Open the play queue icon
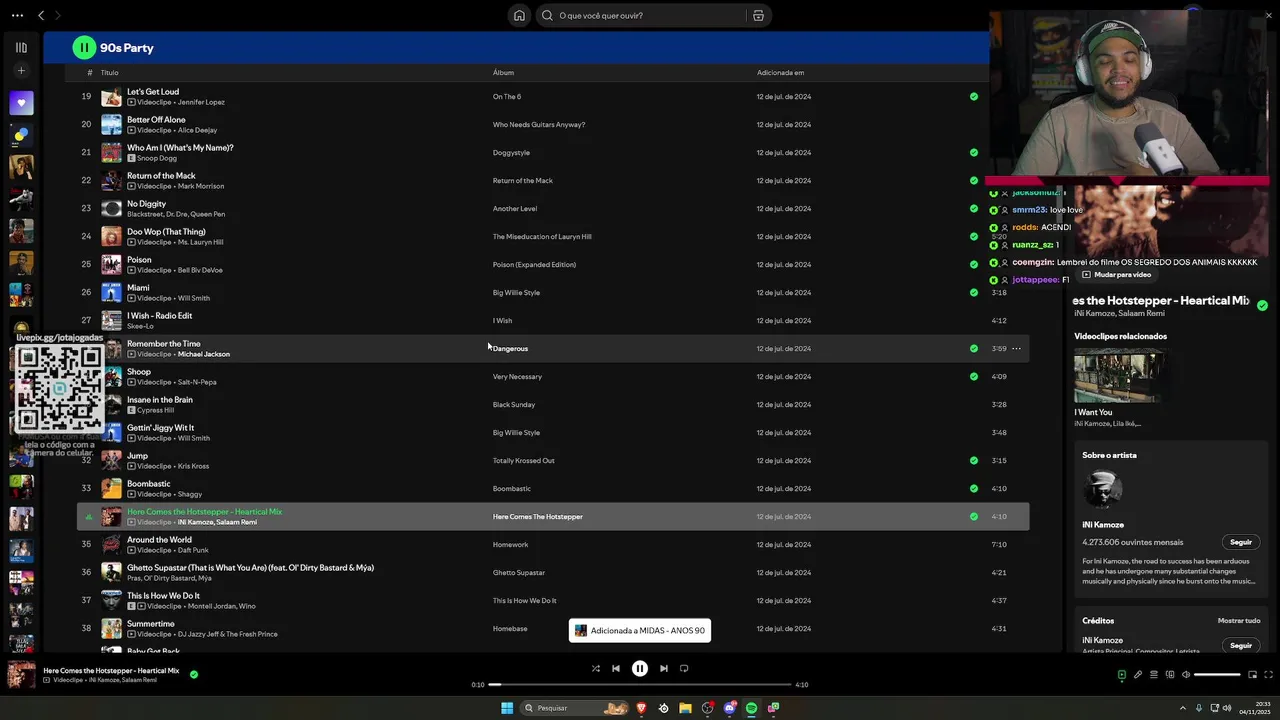Screen dimensions: 1280x720 click(1153, 675)
